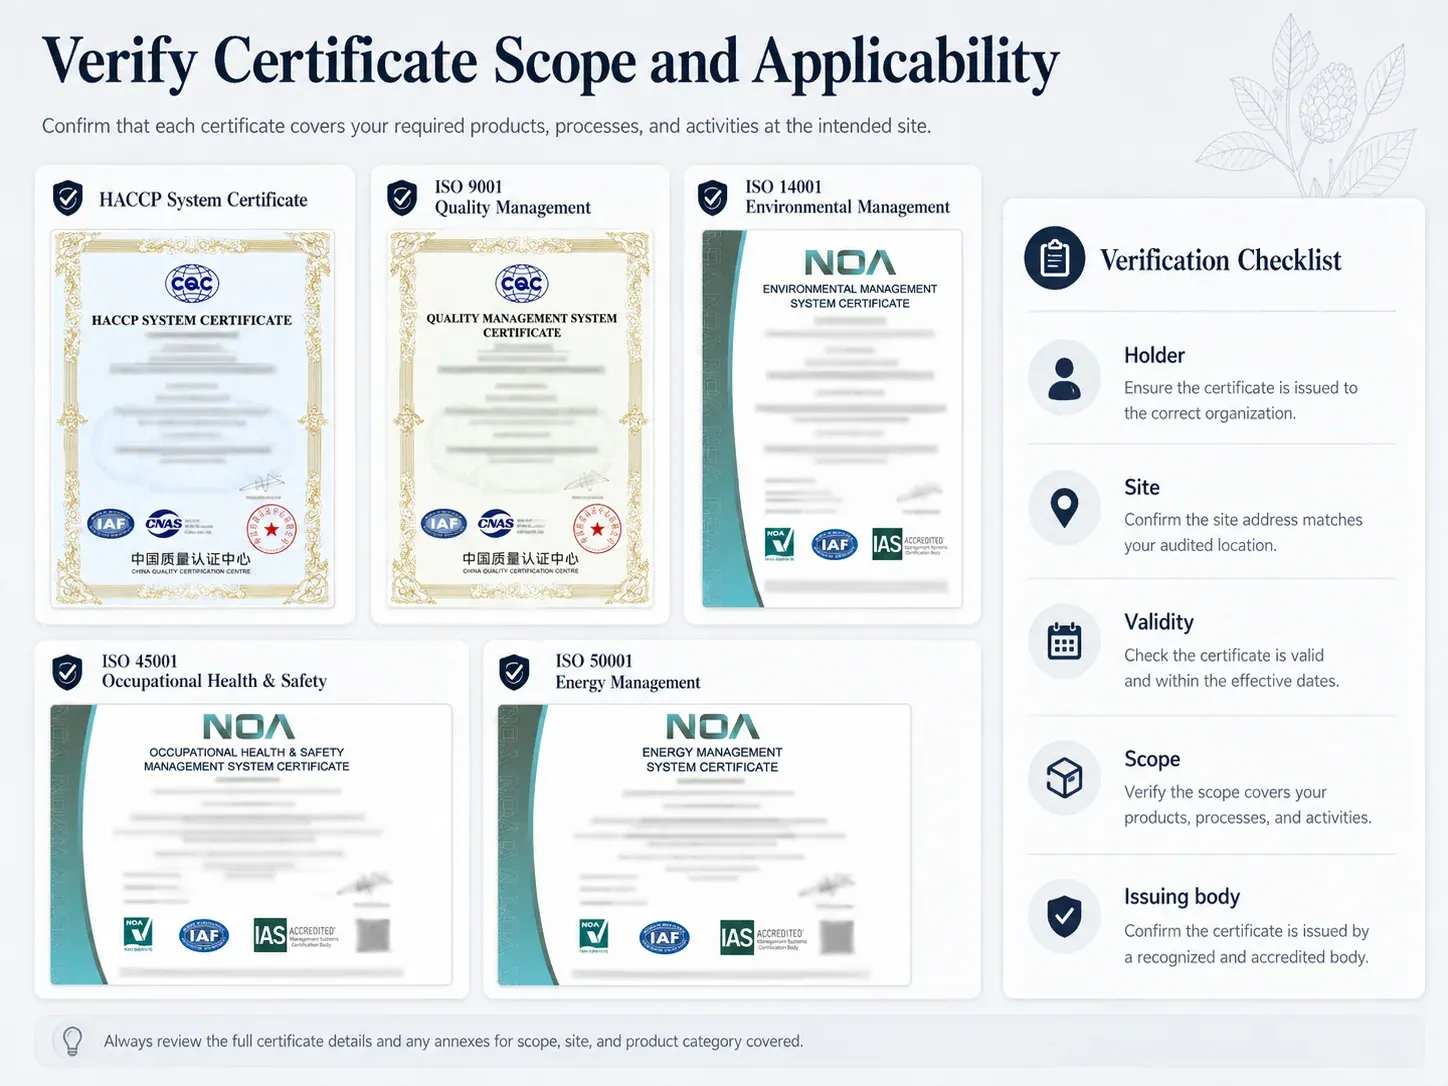Click the shield icon beside ISO 50001

point(514,672)
